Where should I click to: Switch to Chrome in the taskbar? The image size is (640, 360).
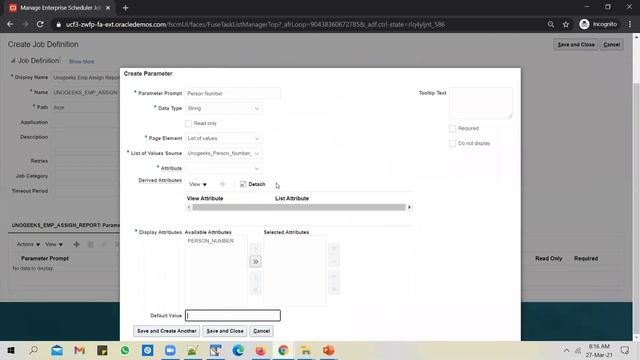click(x=283, y=351)
